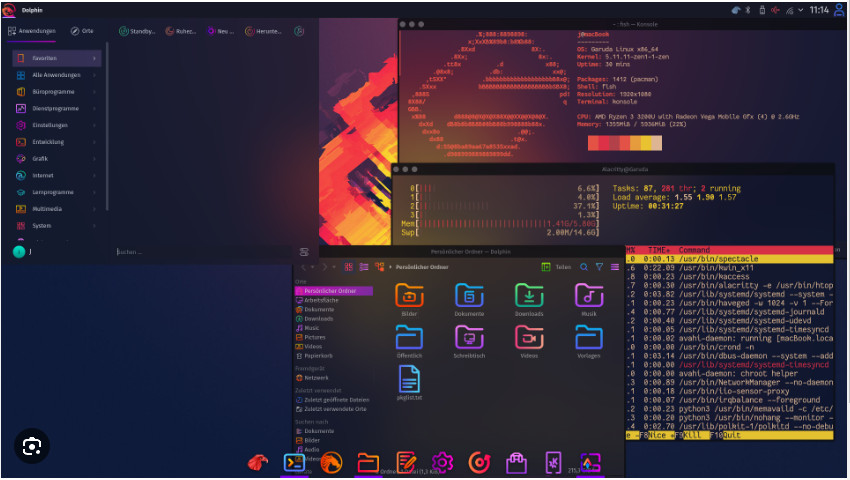The width and height of the screenshot is (850, 480).
Task: Click the last power-options icon in launcher header
Action: pyautogui.click(x=299, y=31)
